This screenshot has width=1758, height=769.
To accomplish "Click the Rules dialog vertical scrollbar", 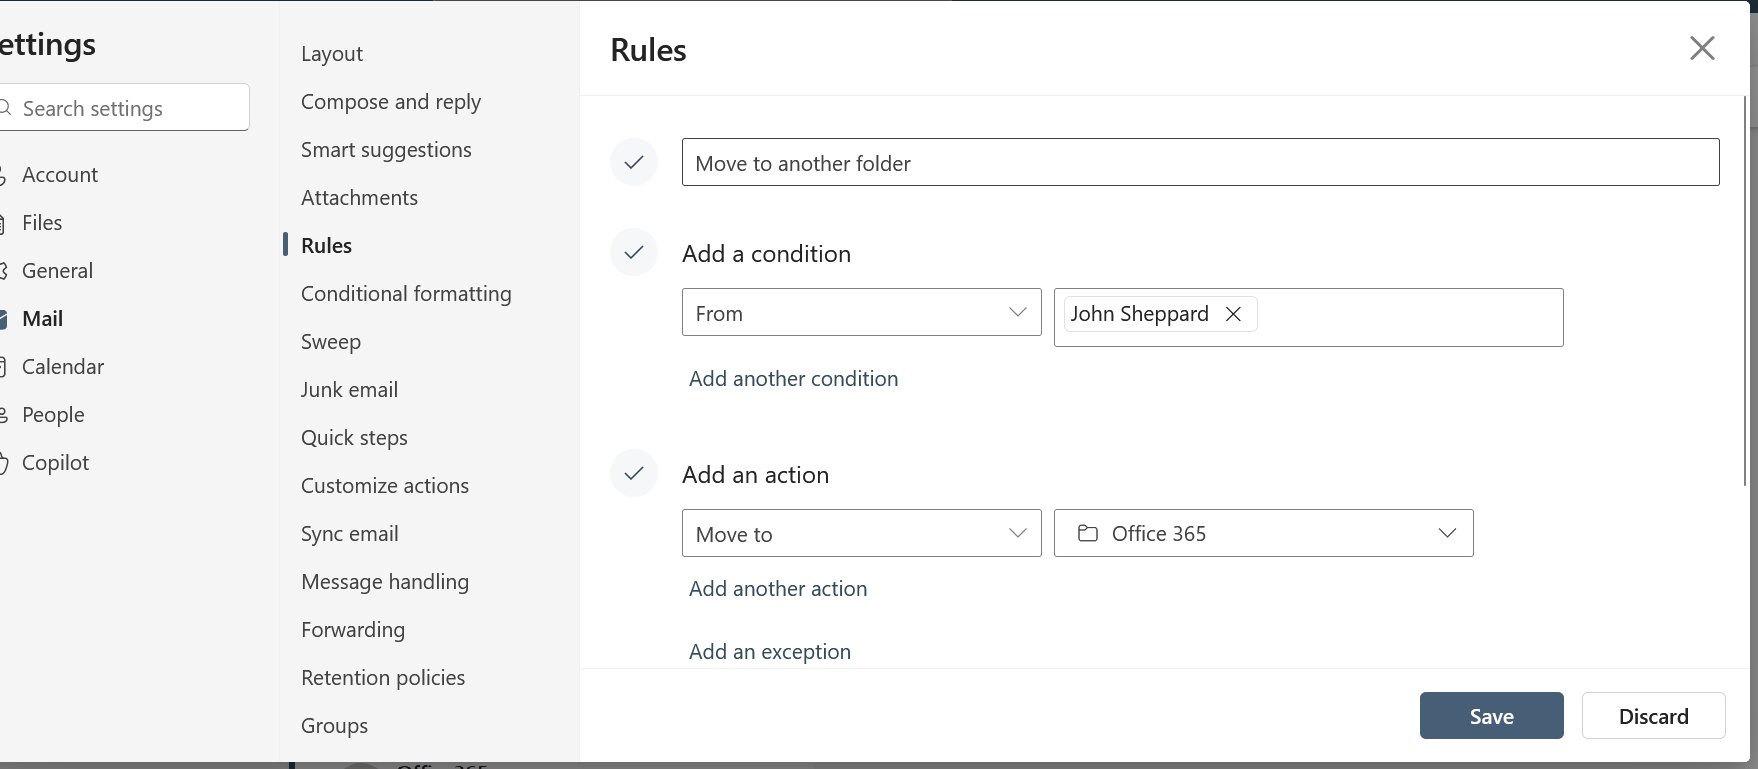I will tap(1747, 291).
